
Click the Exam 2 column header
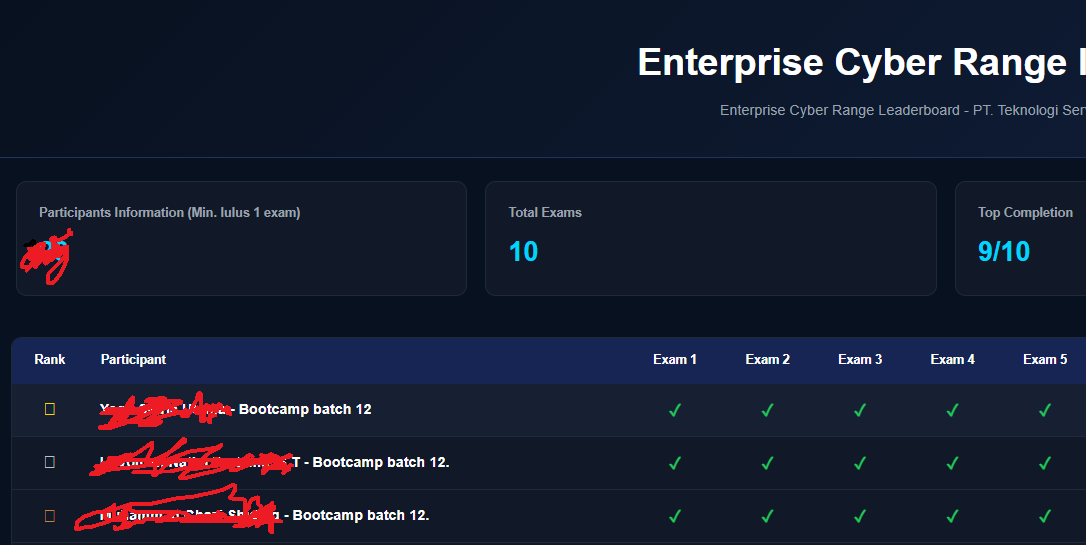tap(767, 359)
